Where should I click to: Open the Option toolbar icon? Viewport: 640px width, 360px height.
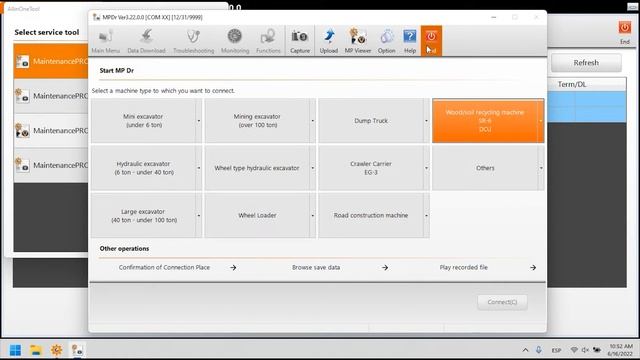[x=387, y=41]
